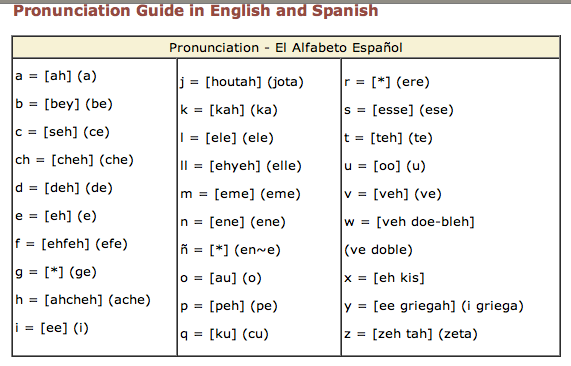Click the ch = [cheh] (che) entry

point(74,160)
